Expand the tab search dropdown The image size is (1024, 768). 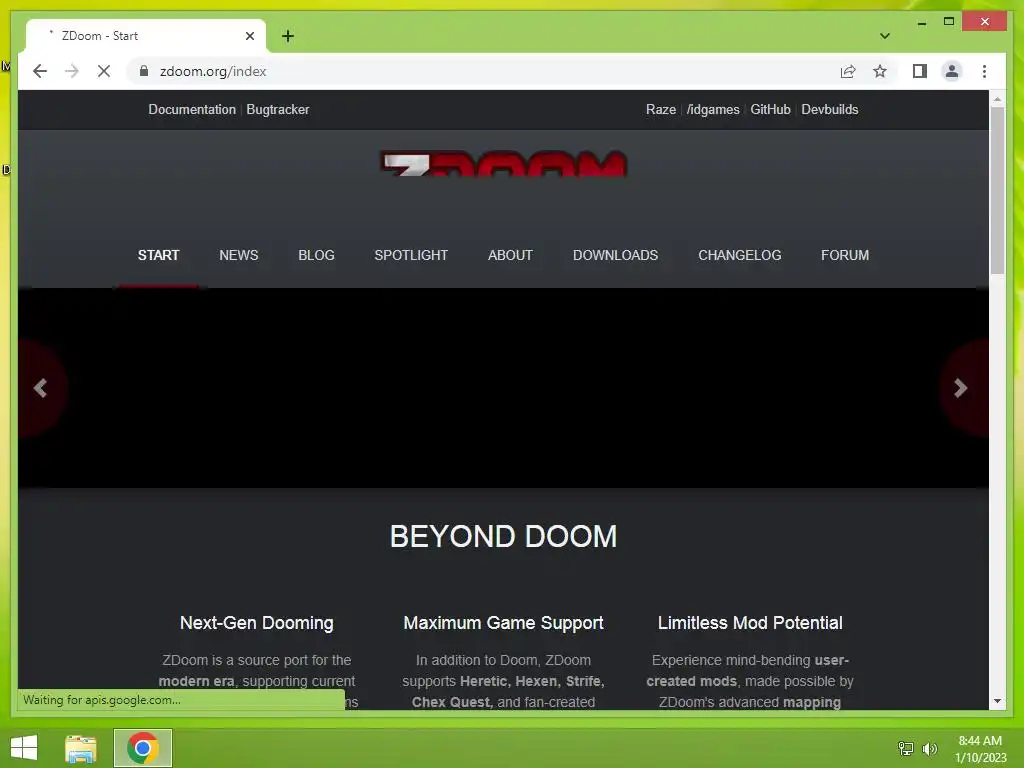(x=884, y=36)
